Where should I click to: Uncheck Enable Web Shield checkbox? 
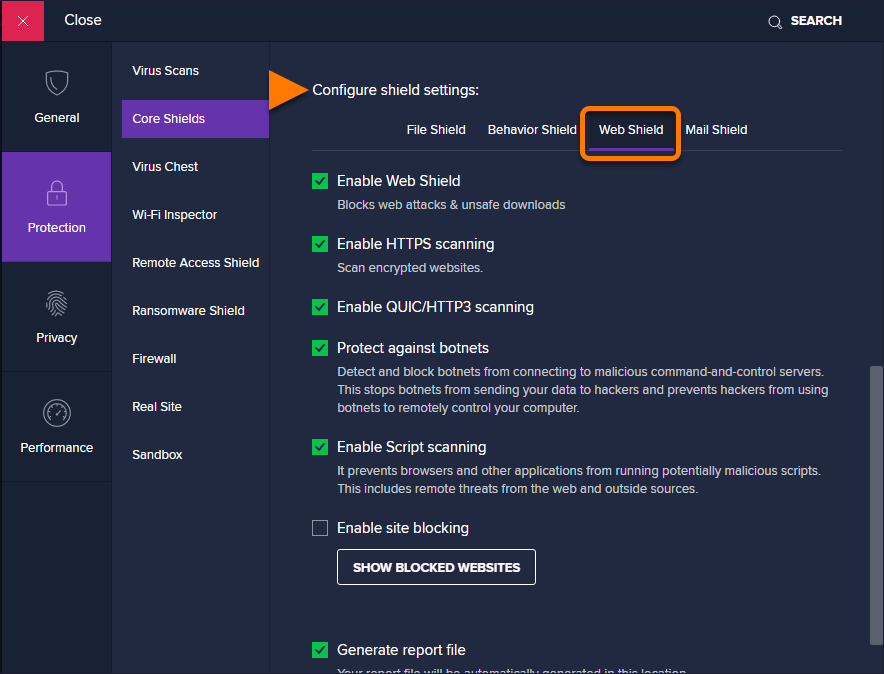320,181
